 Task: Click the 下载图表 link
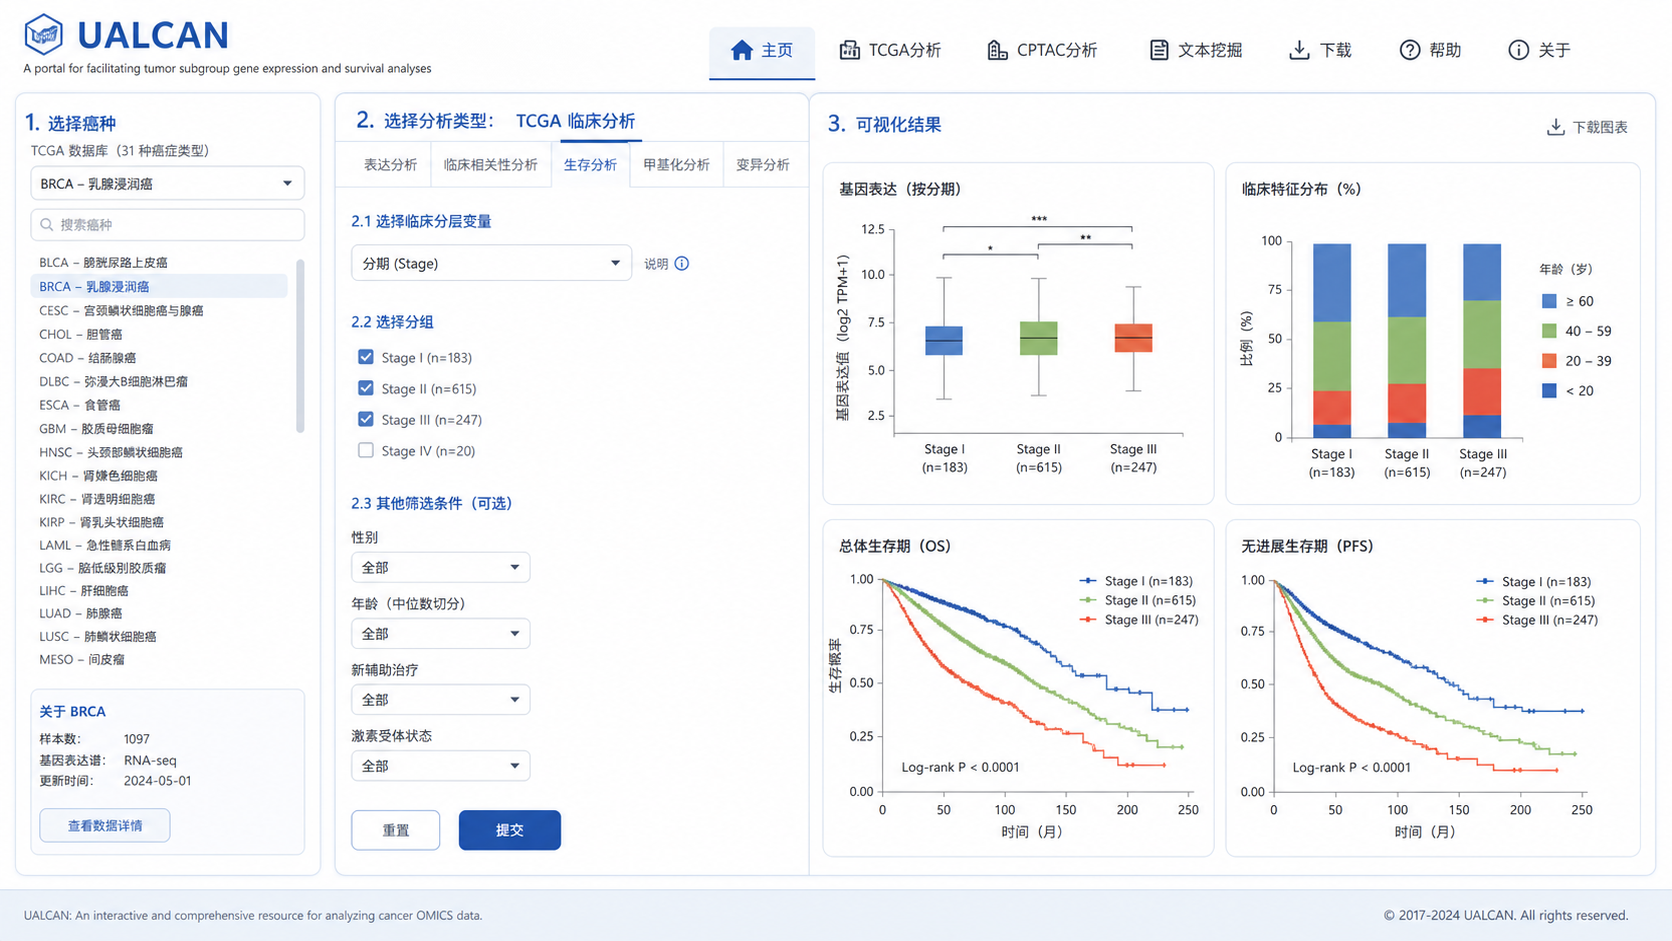pyautogui.click(x=1587, y=127)
